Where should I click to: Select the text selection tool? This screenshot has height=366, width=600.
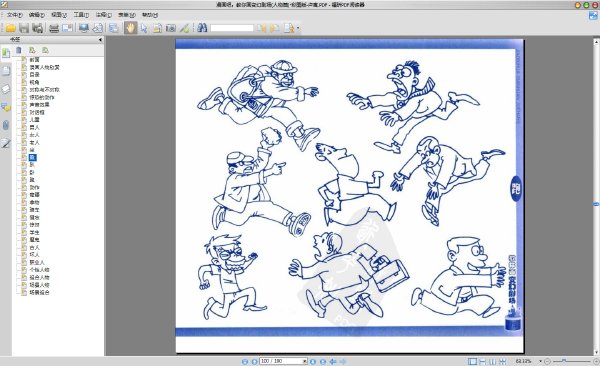(x=157, y=28)
